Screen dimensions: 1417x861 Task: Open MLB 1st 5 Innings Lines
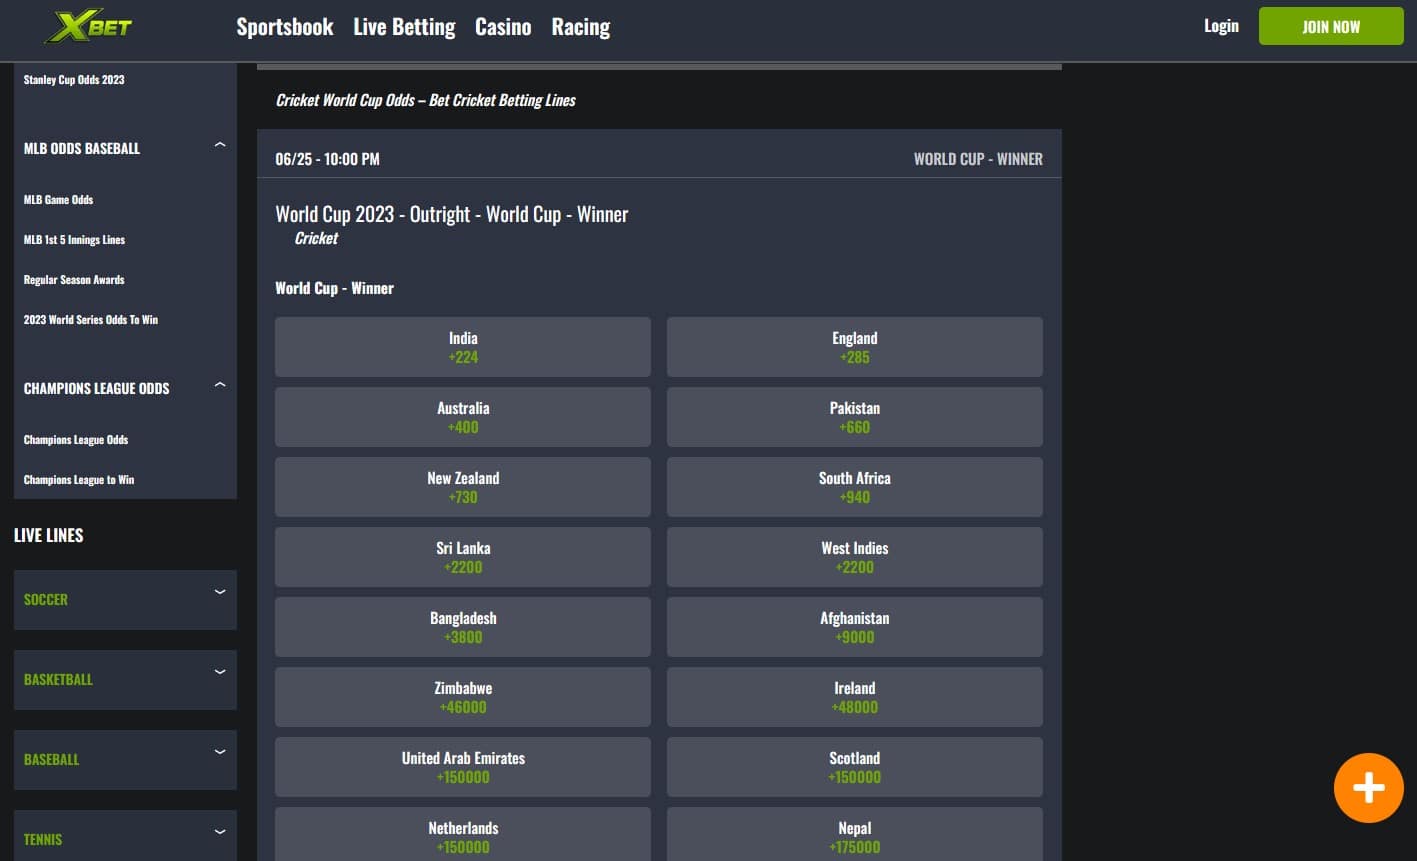click(74, 239)
